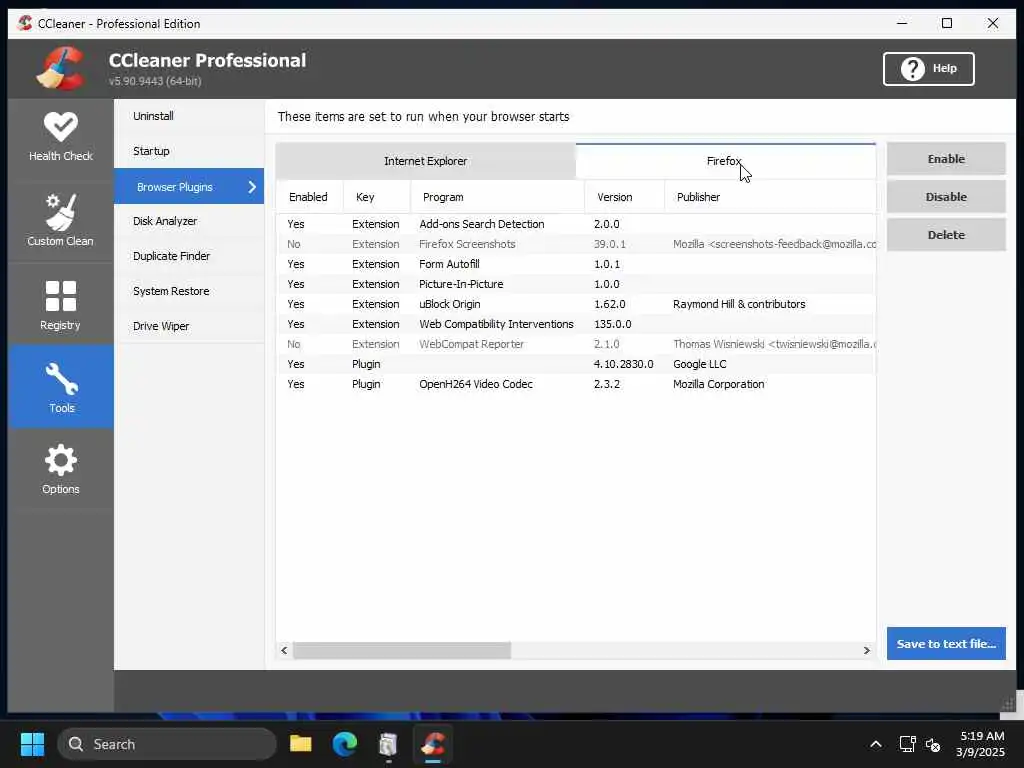Image resolution: width=1024 pixels, height=768 pixels.
Task: Select the Picture-In-Picture extension row
Action: point(575,284)
